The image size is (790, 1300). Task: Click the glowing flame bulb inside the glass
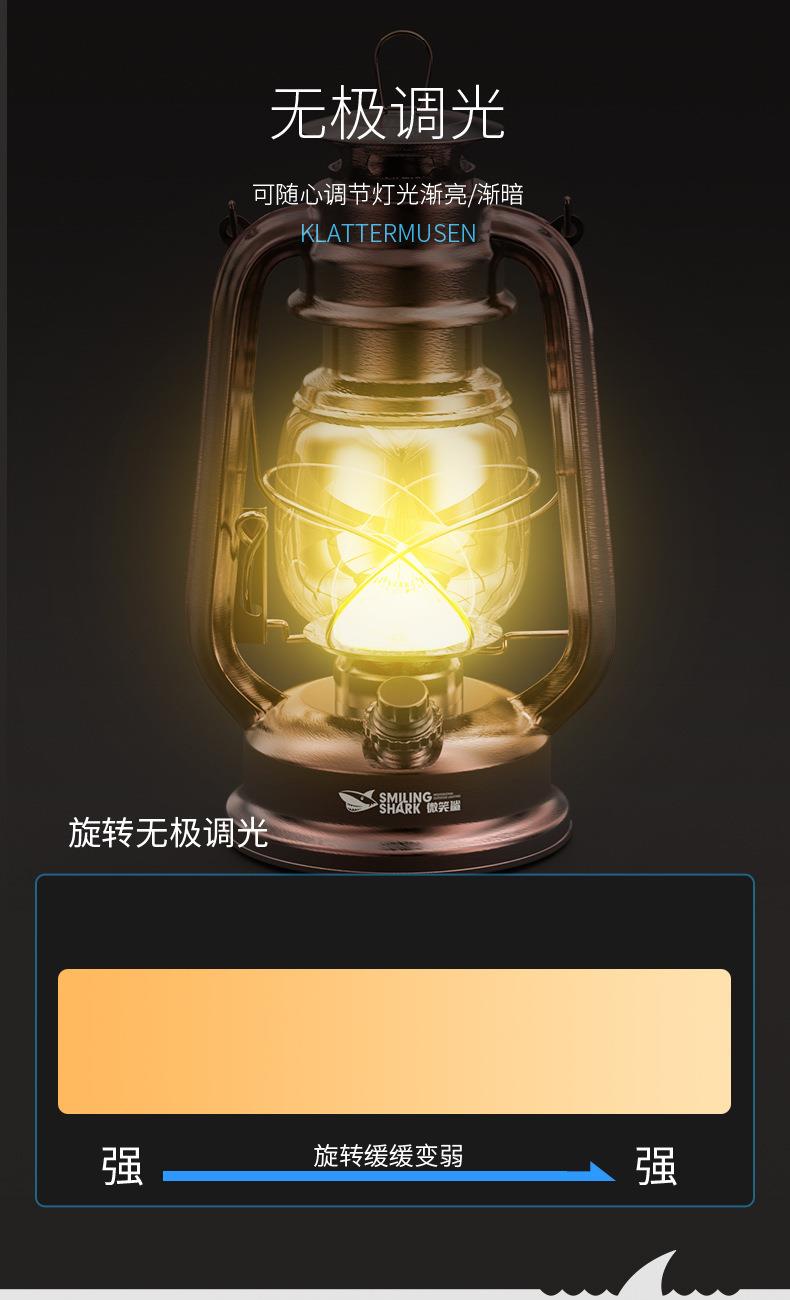(x=396, y=570)
